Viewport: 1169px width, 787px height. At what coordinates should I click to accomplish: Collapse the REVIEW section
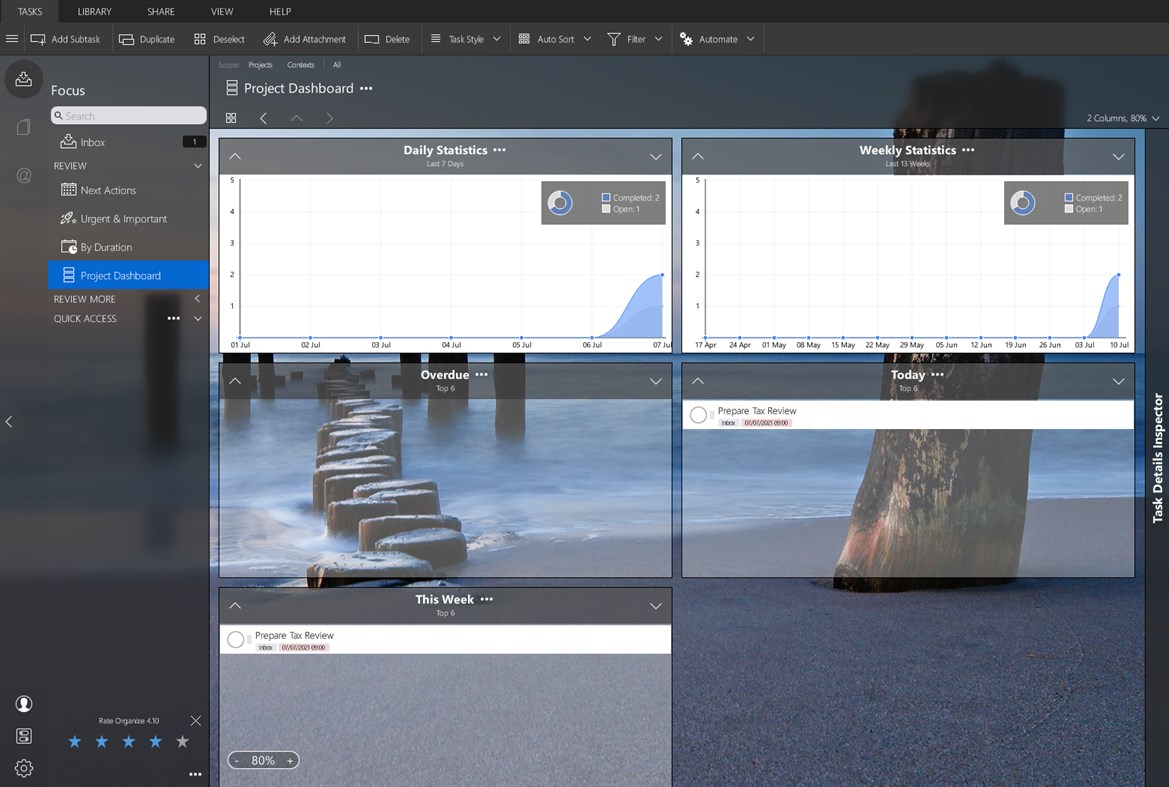[x=198, y=165]
